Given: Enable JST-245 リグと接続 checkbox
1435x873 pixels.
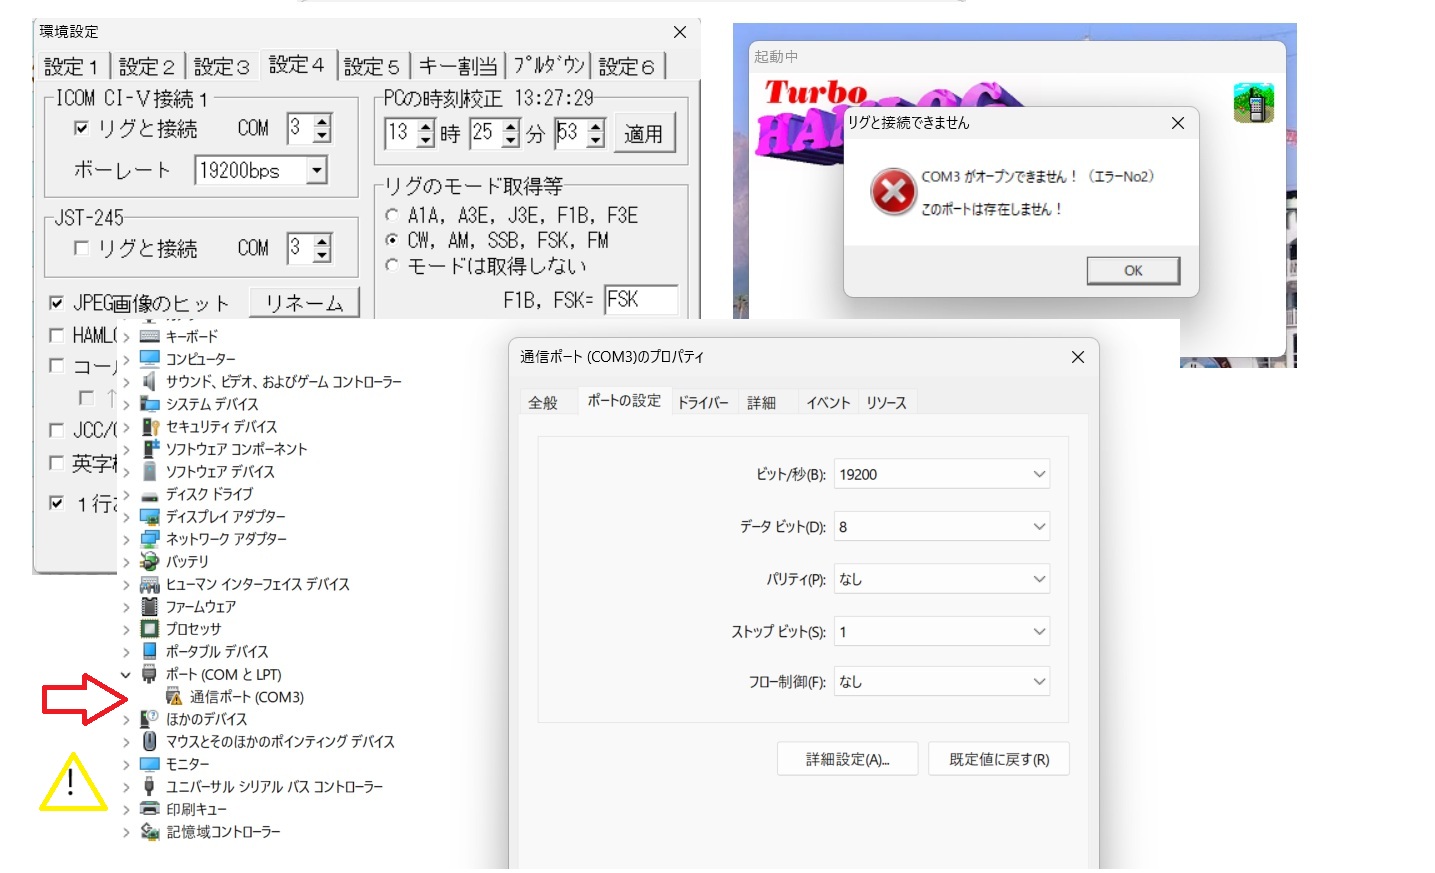Looking at the screenshot, I should [x=82, y=248].
